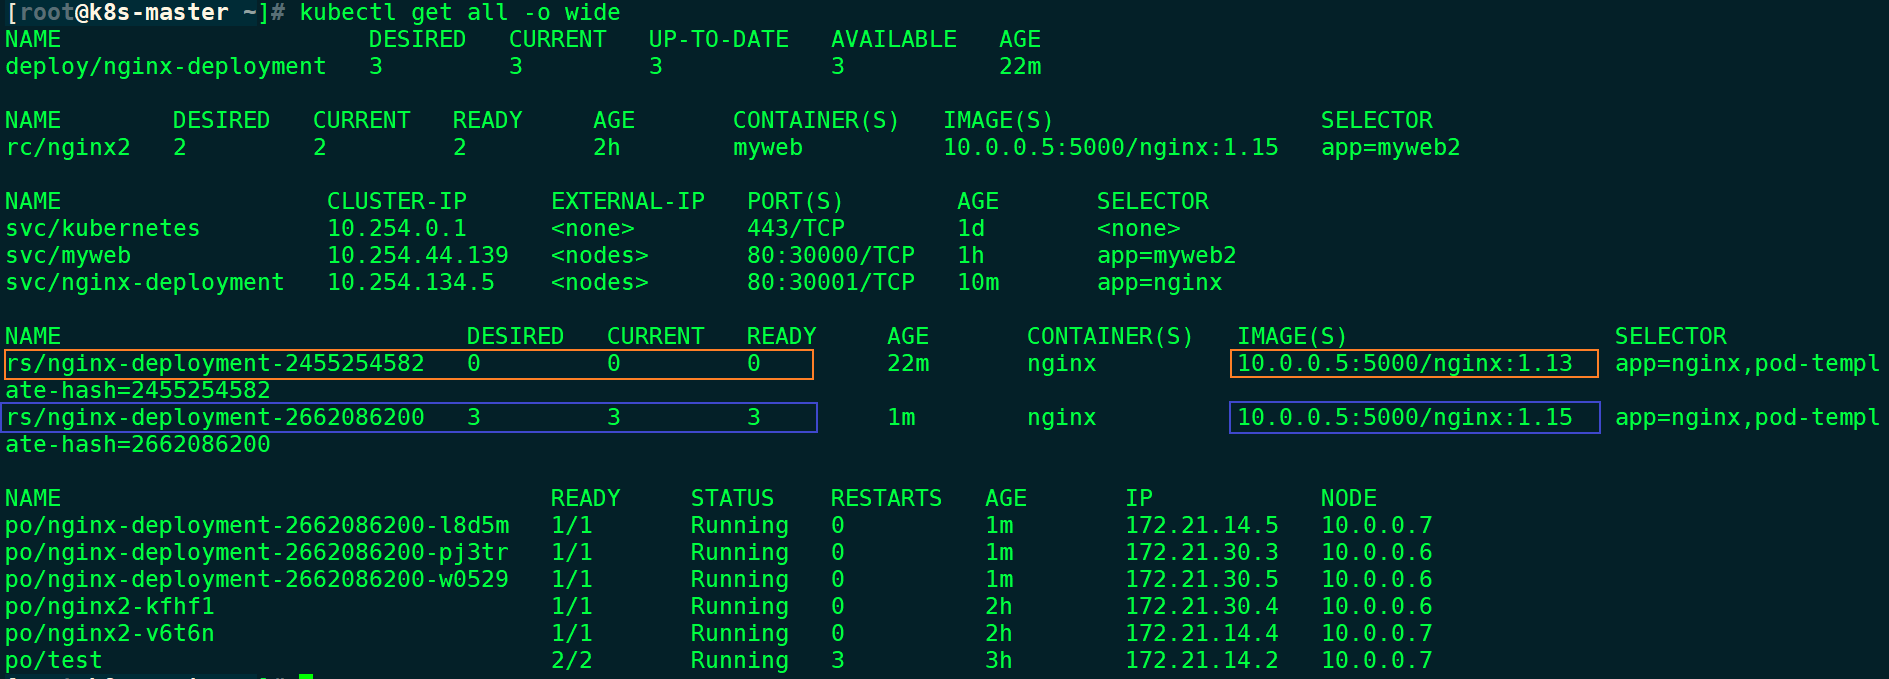The width and height of the screenshot is (1889, 679).
Task: Click the blue-boxed rs/nginx-deployment-2662086200 entry
Action: (215, 418)
